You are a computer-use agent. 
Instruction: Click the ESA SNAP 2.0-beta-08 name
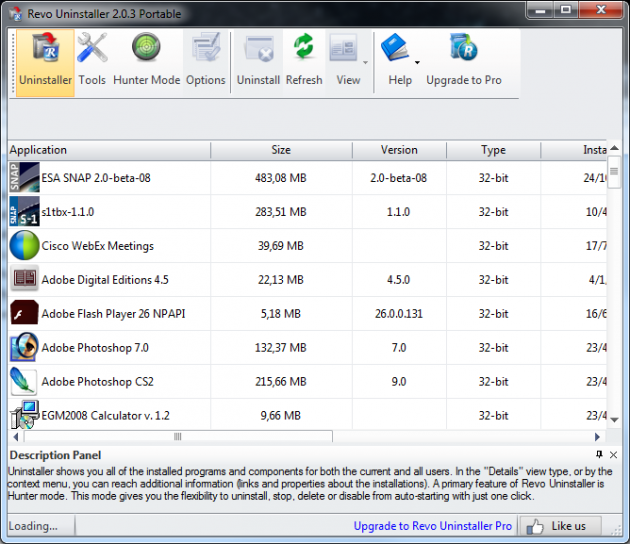pyautogui.click(x=96, y=178)
